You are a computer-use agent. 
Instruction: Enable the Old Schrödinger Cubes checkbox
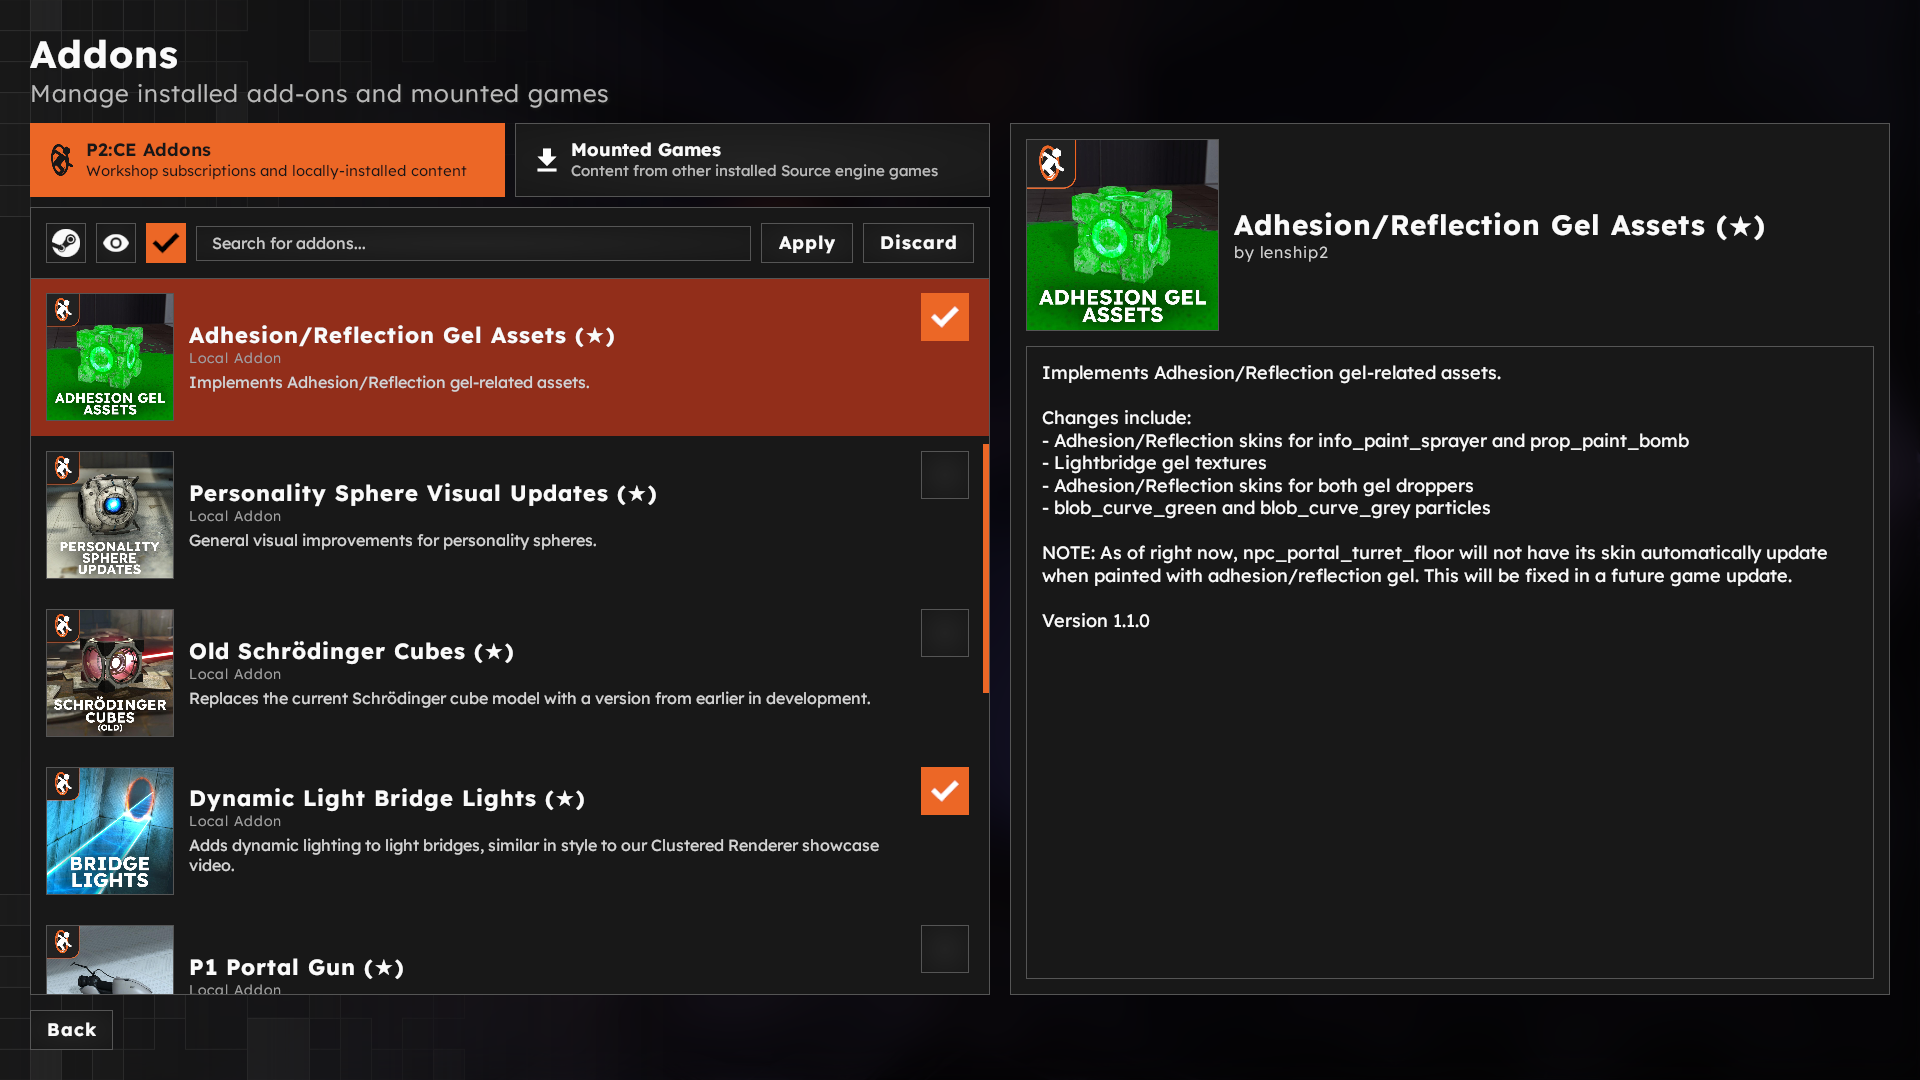coord(944,632)
